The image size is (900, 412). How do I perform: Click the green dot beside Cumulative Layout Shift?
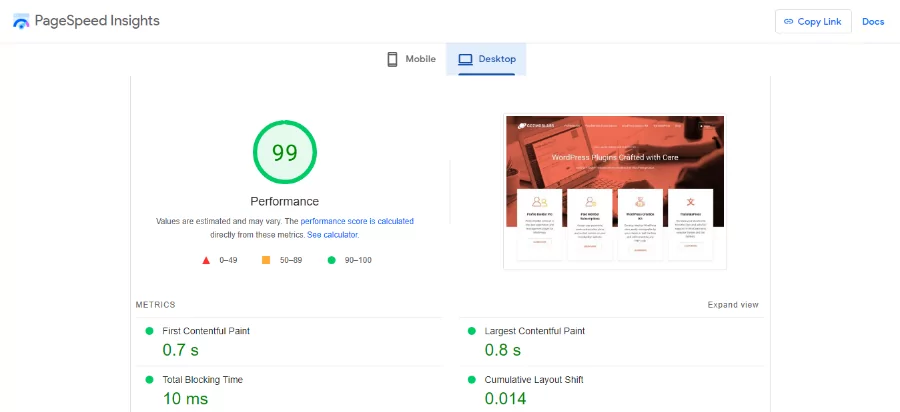coord(471,380)
